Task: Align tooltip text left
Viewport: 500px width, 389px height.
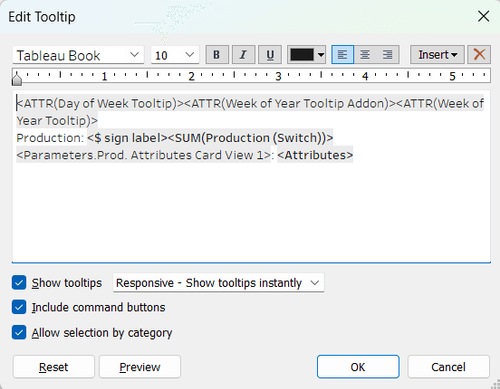Action: tap(342, 54)
